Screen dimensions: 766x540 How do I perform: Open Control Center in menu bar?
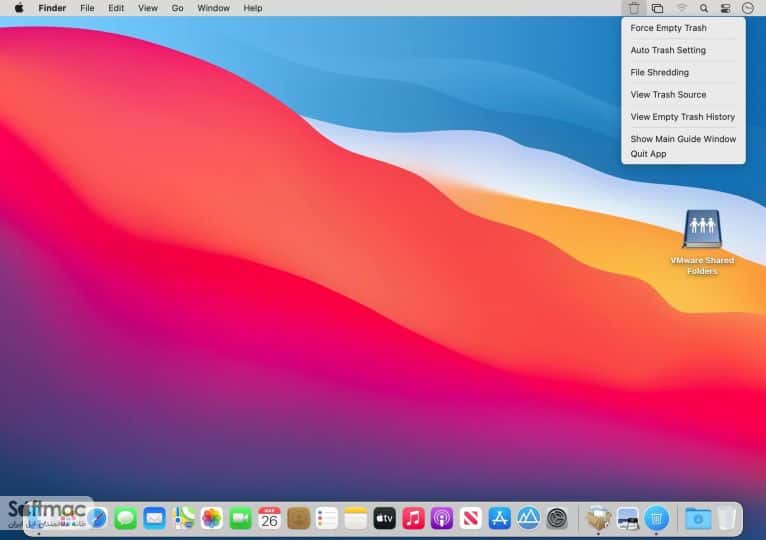(725, 8)
